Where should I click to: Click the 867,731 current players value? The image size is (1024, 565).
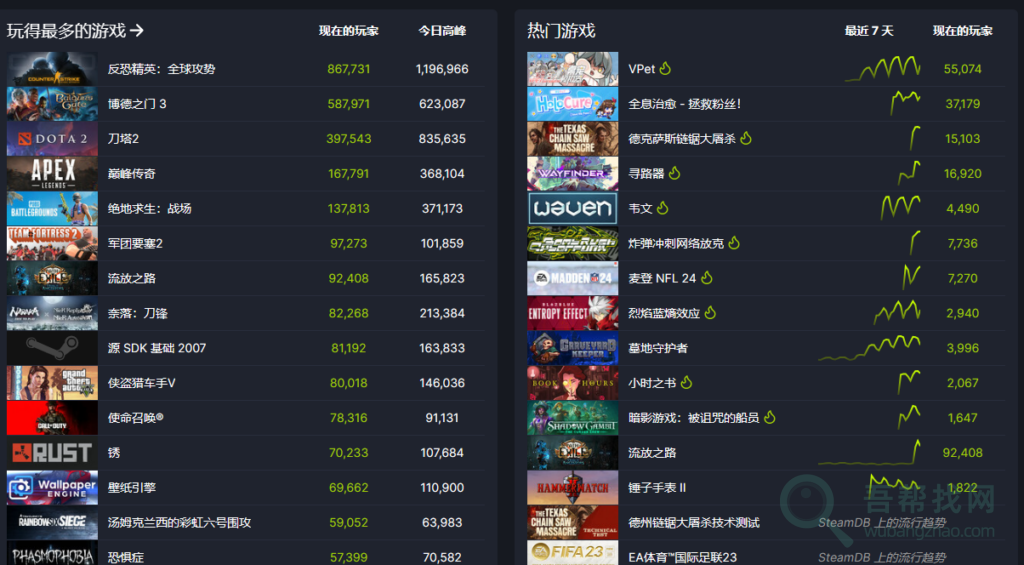pos(349,69)
